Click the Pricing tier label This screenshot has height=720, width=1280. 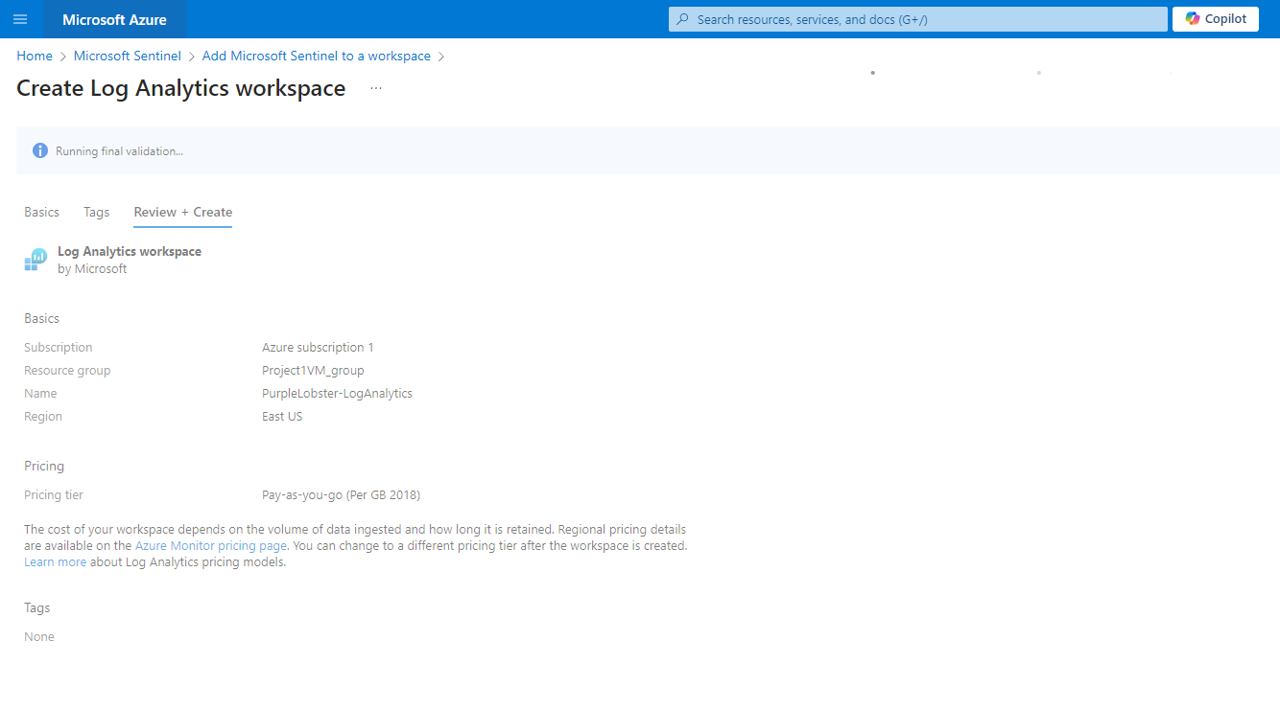(54, 495)
